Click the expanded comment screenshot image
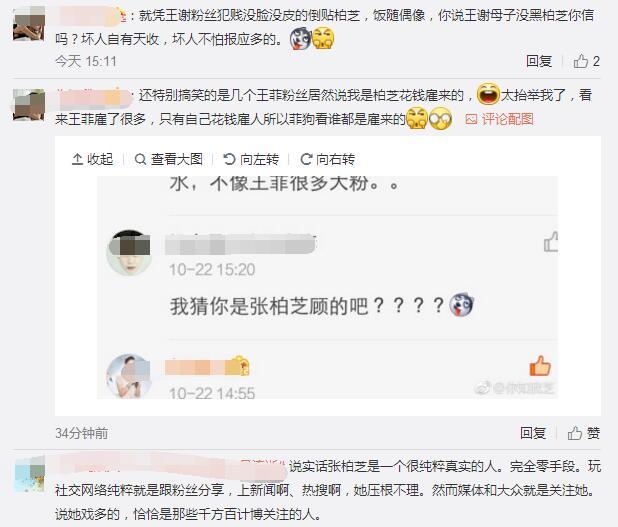Image resolution: width=618 pixels, height=527 pixels. pos(328,287)
